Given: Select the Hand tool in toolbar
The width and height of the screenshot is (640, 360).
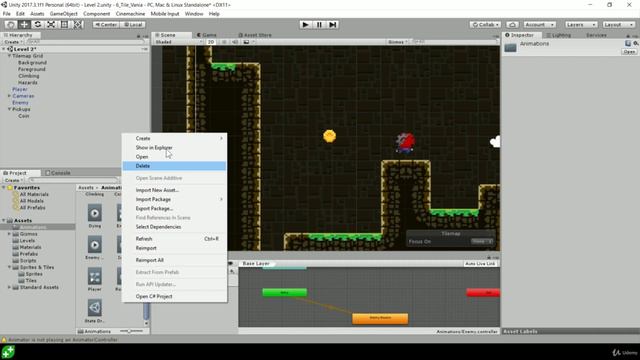Looking at the screenshot, I should click(11, 24).
